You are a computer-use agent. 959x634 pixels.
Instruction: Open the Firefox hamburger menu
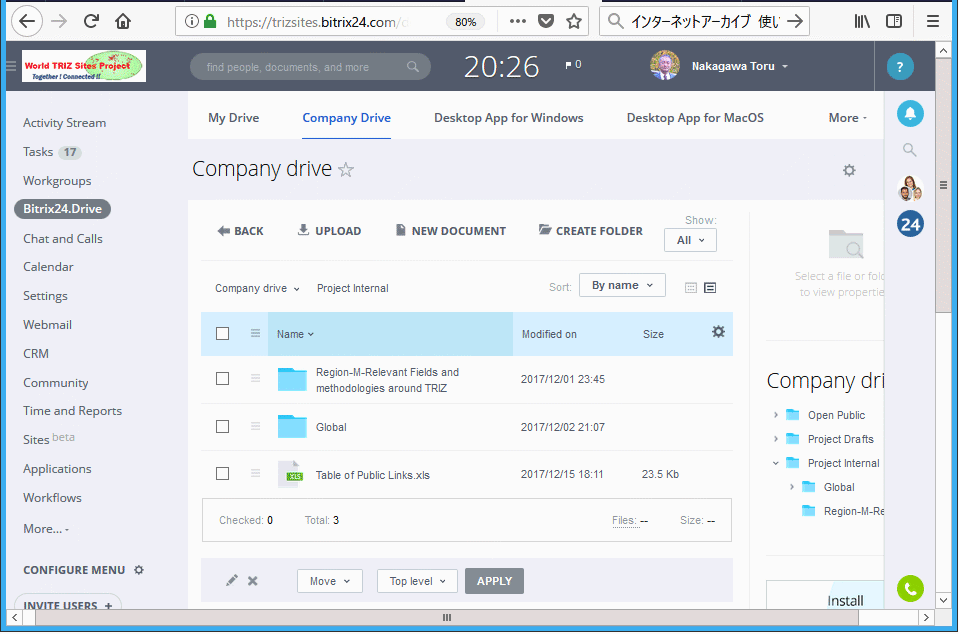[933, 21]
